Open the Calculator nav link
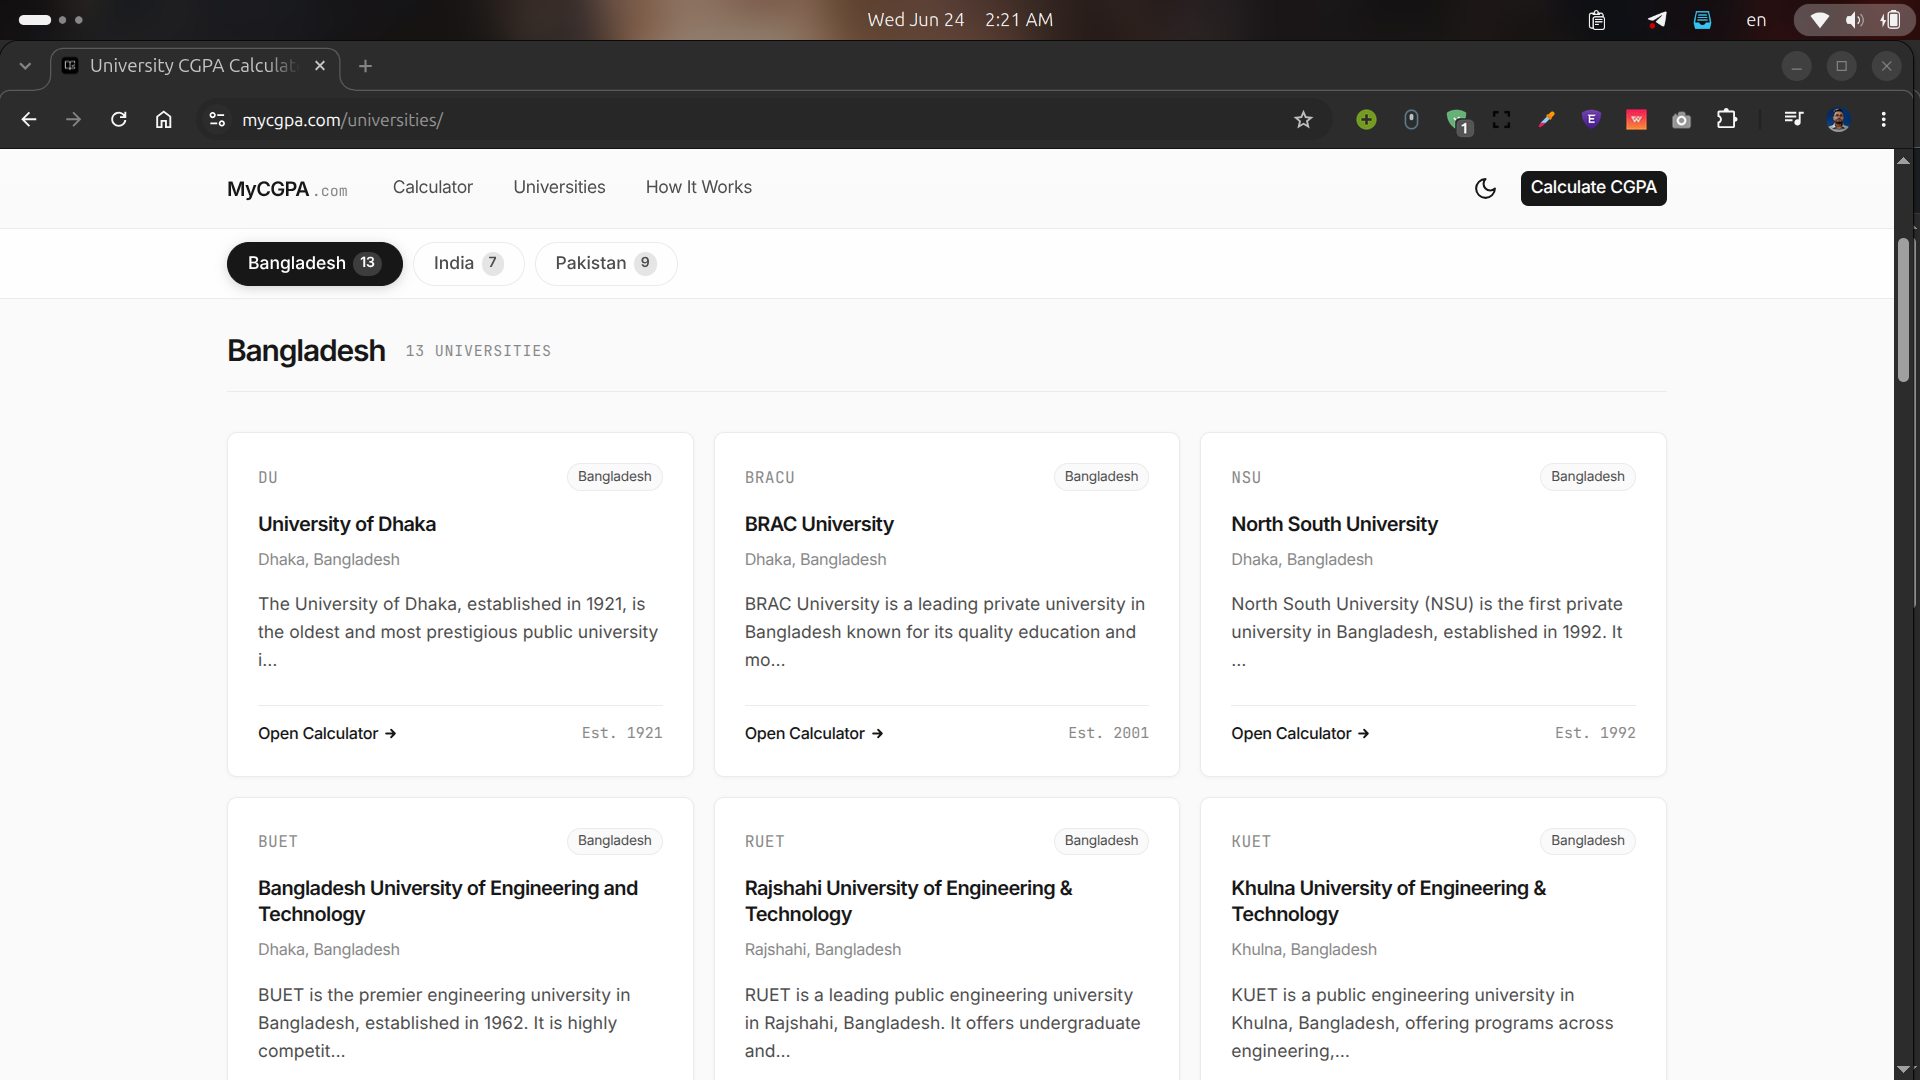 tap(432, 187)
